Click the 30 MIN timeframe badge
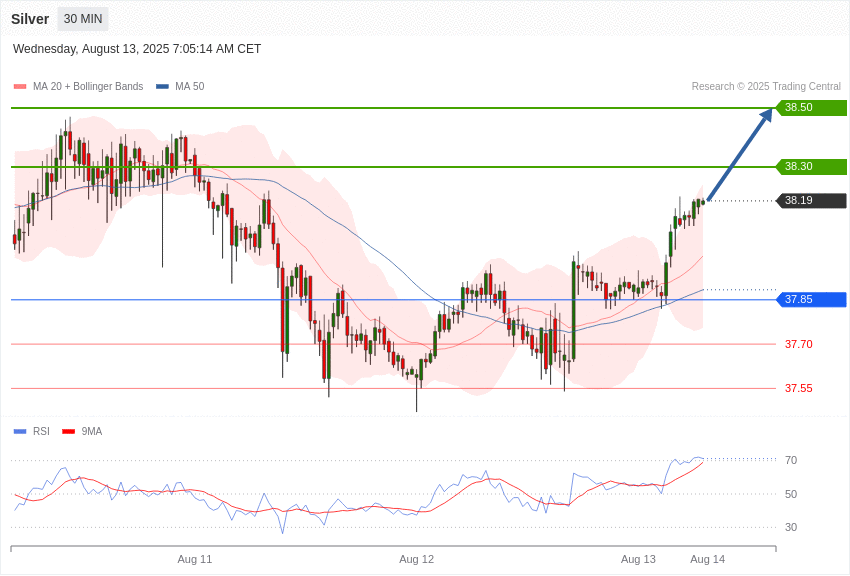 (x=83, y=19)
